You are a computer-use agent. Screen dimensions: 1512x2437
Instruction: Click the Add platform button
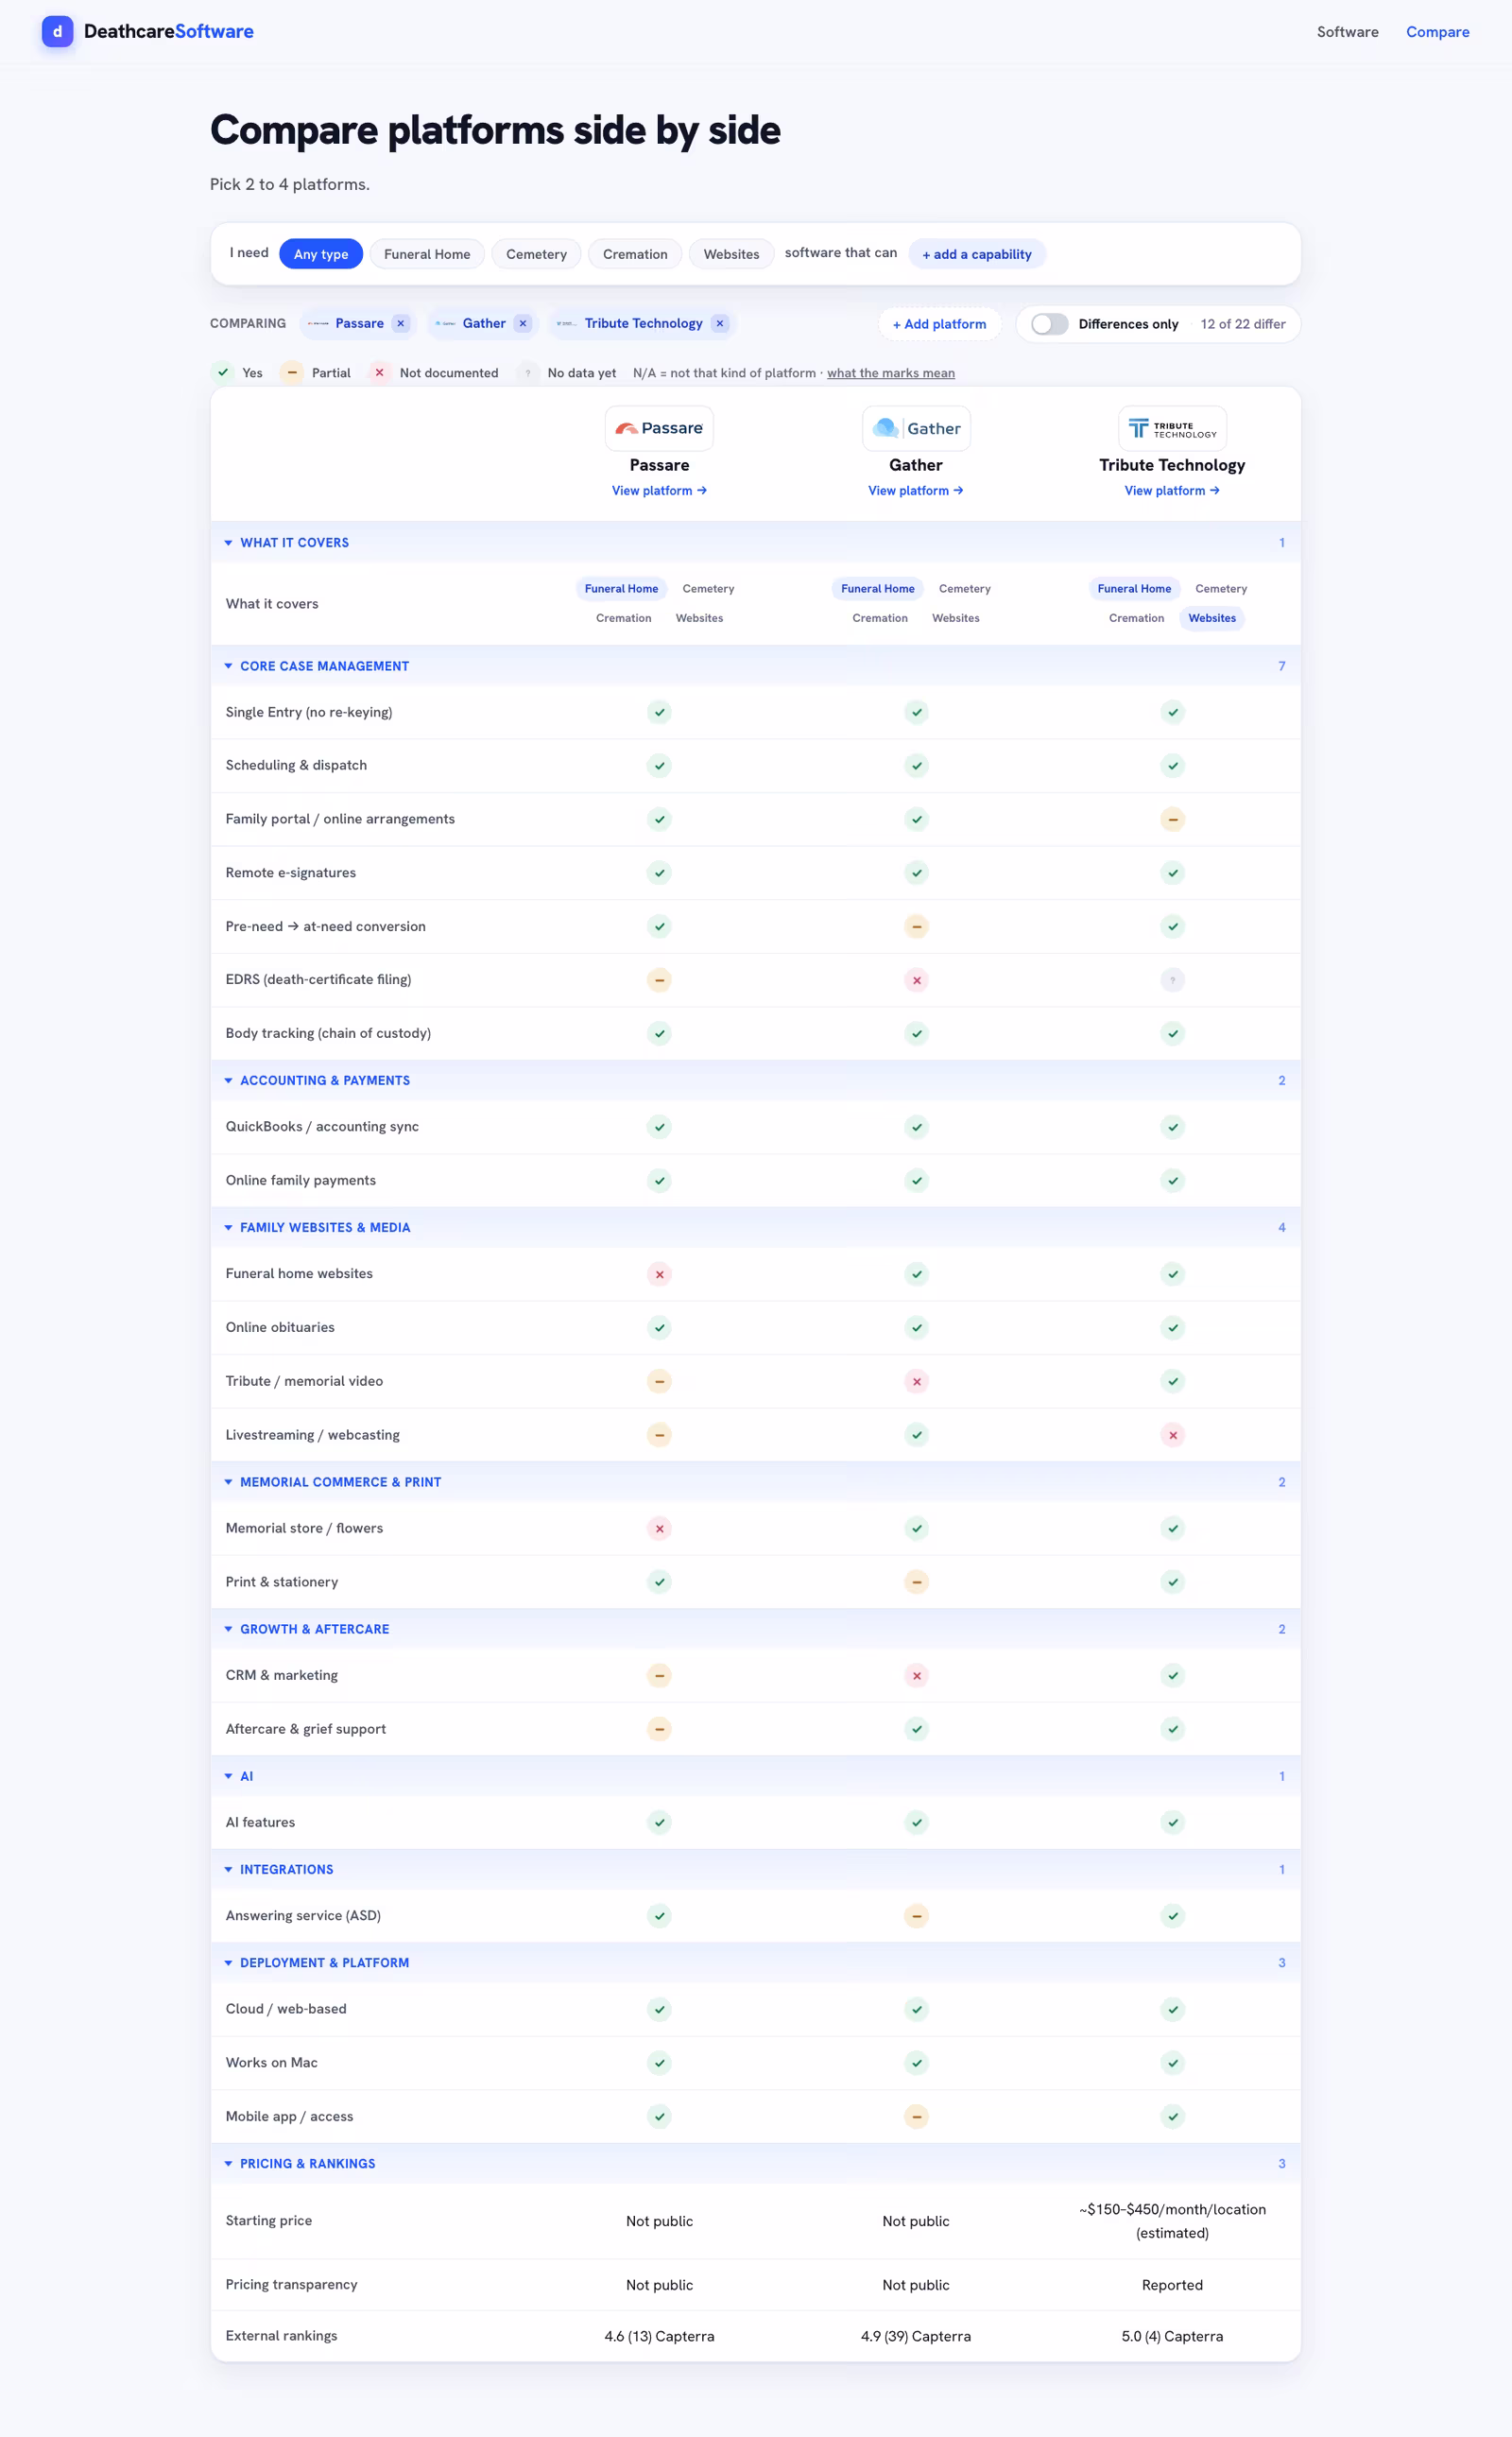point(939,324)
